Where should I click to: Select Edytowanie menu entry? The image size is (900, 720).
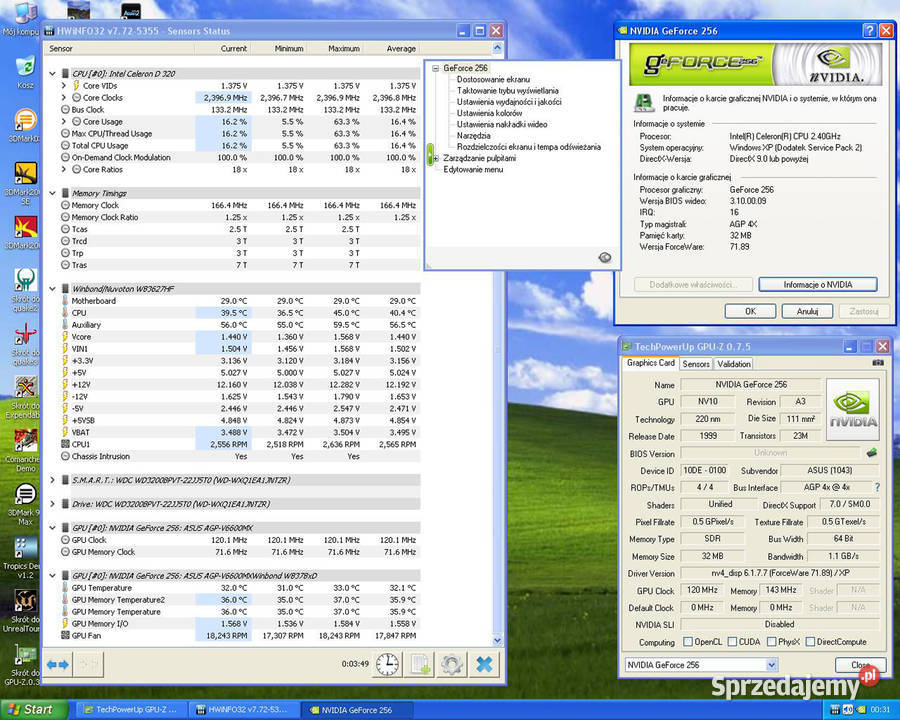point(473,169)
